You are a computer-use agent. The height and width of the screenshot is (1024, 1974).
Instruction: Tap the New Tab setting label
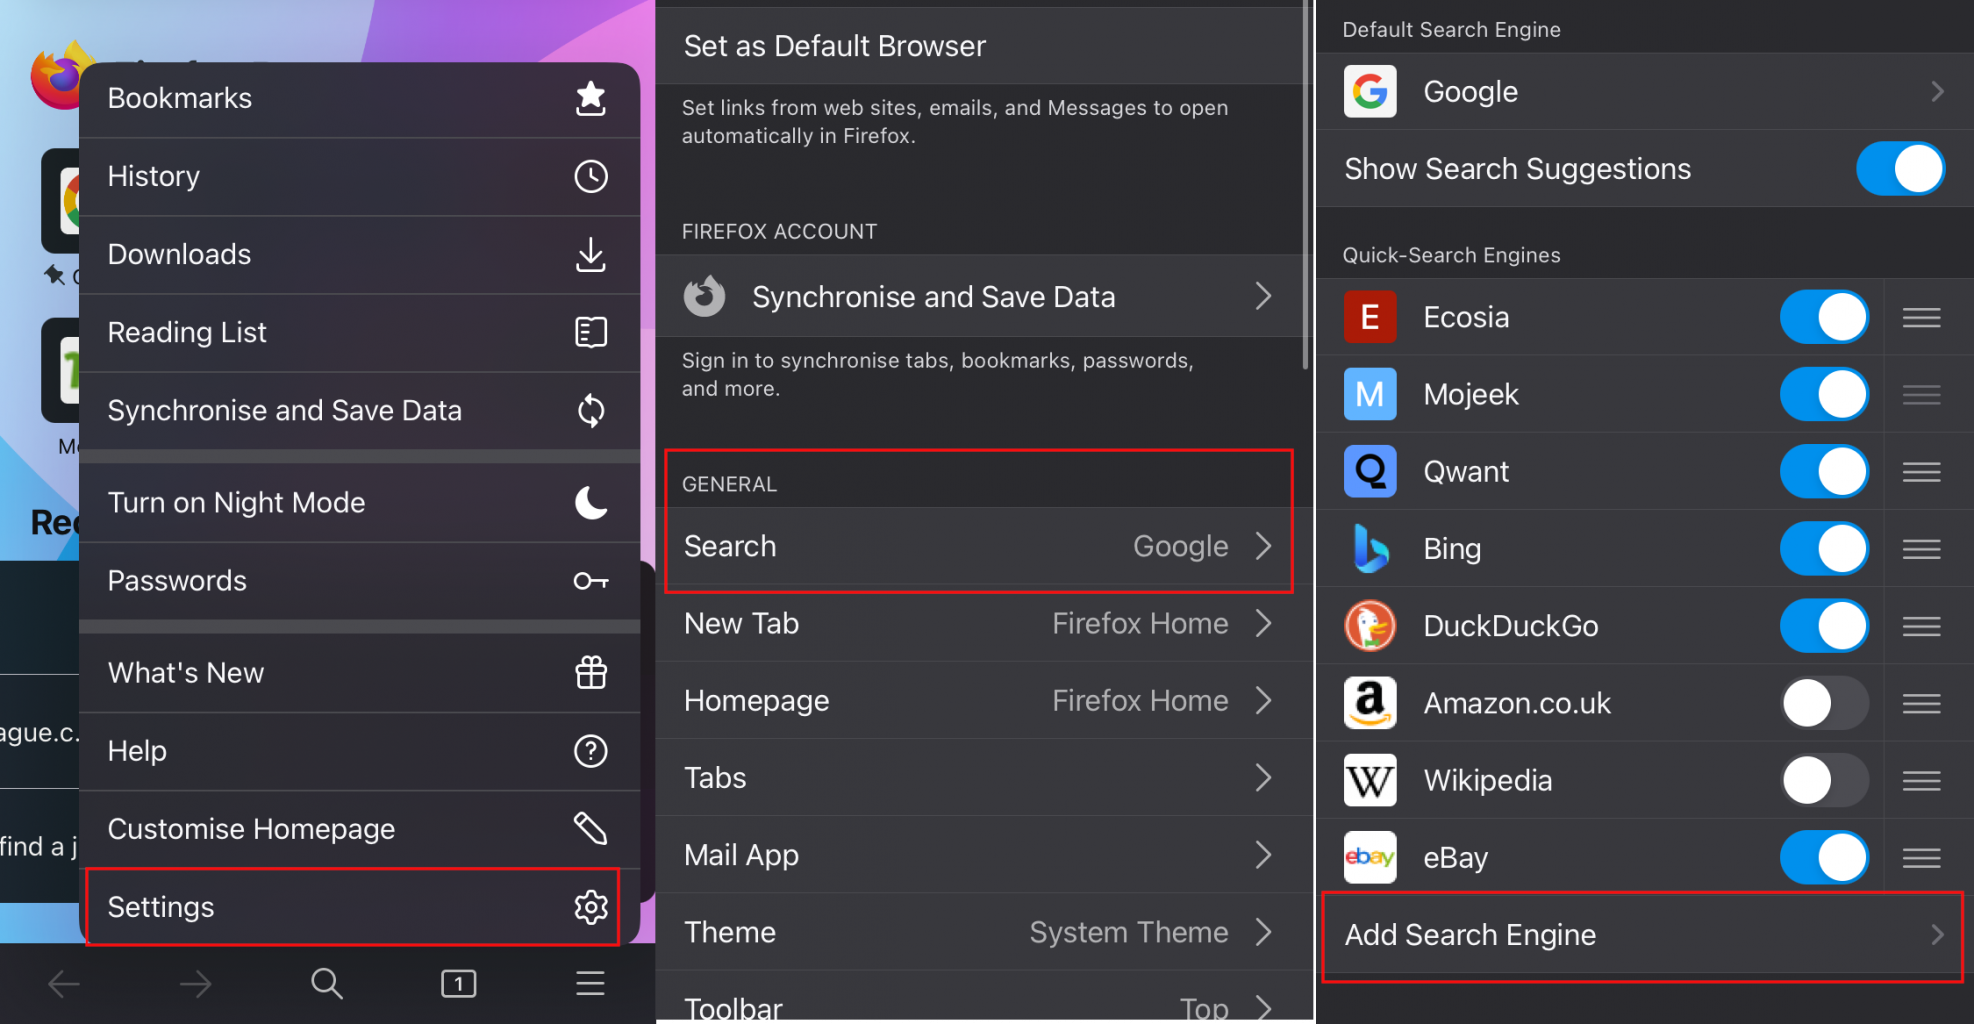741,623
